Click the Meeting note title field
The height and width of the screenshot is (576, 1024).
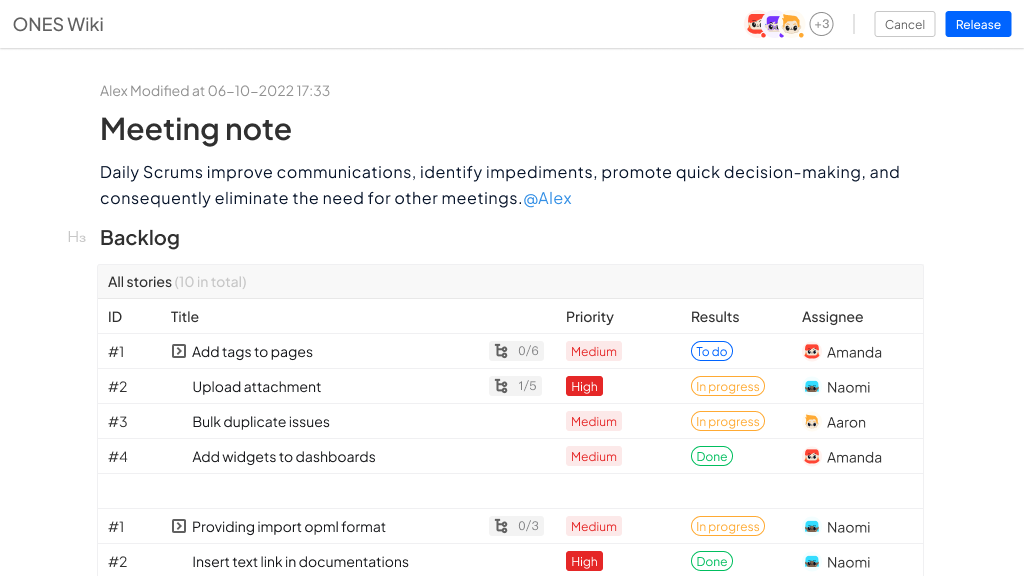[196, 129]
